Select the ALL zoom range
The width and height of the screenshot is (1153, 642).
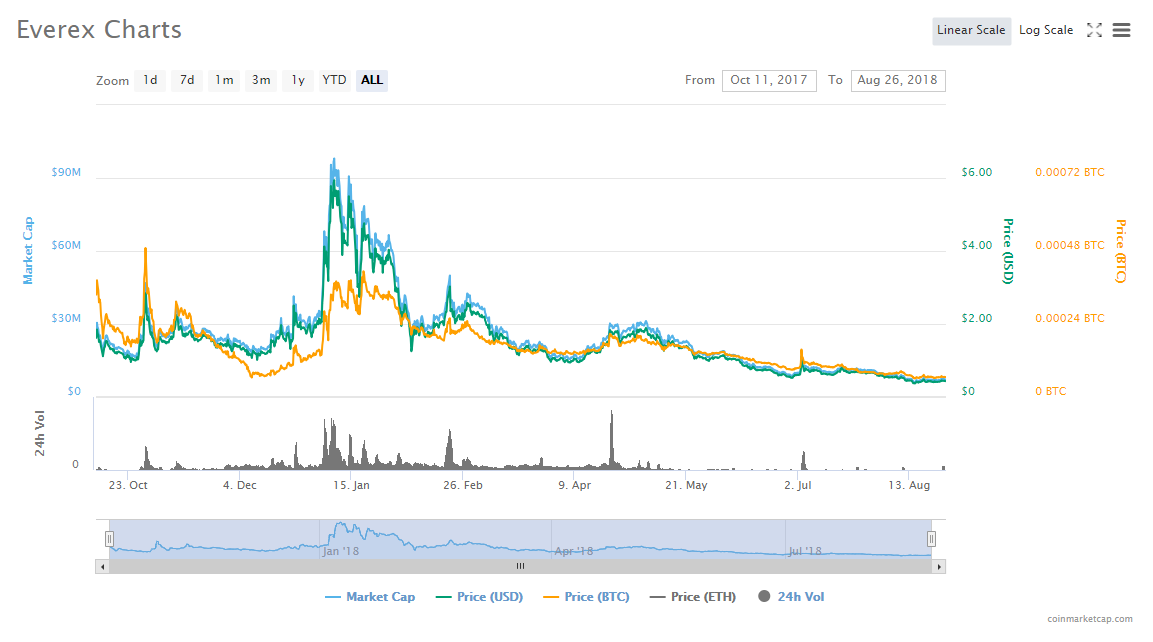[x=372, y=80]
